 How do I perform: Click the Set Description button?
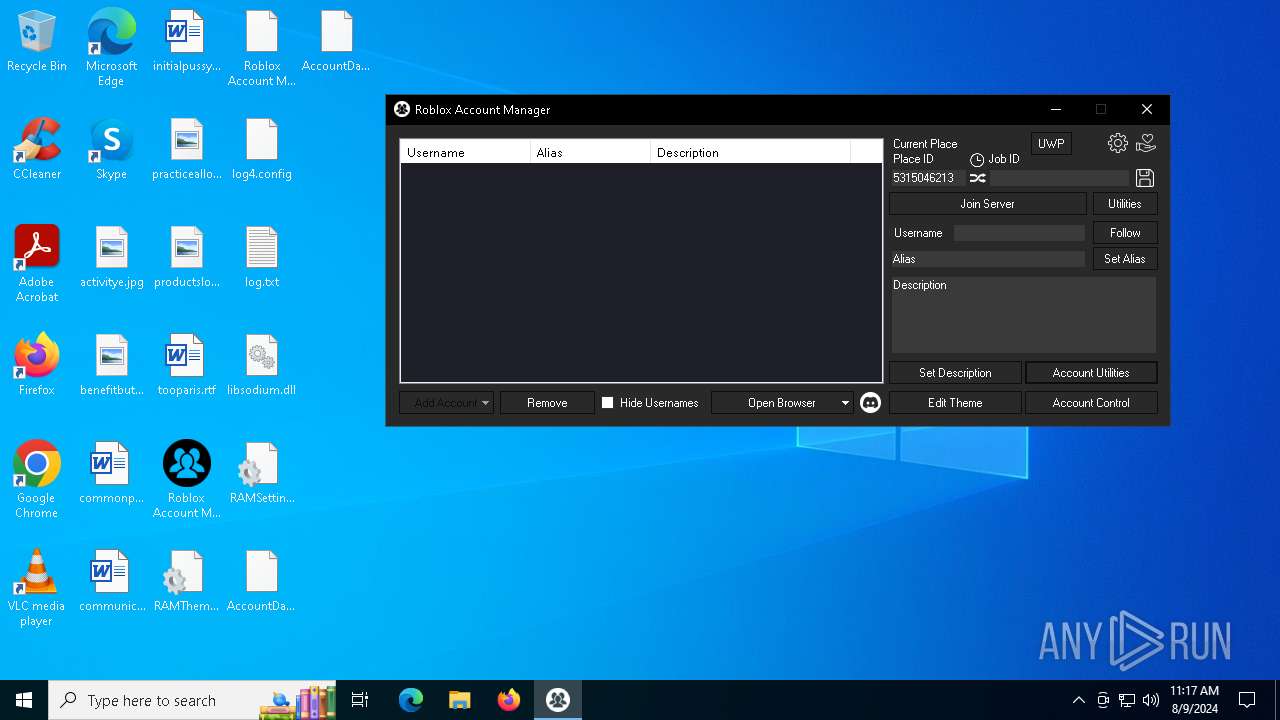point(955,373)
